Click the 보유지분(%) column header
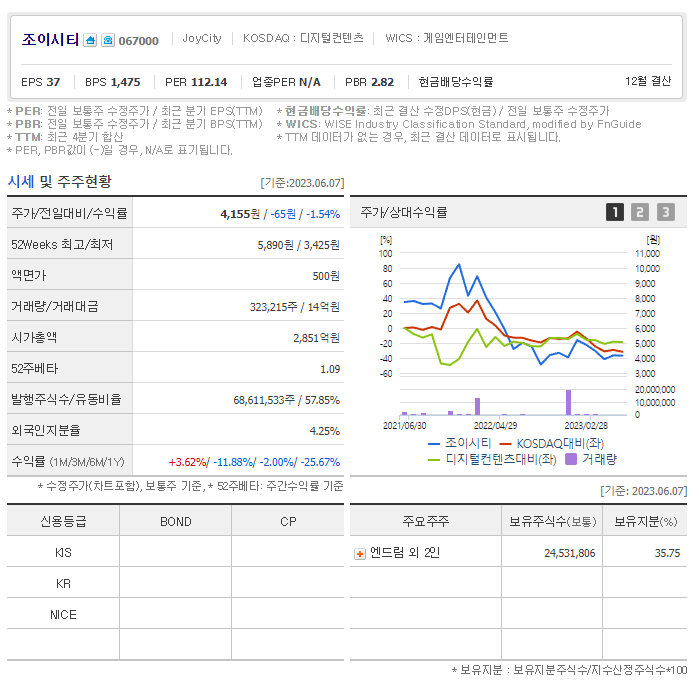This screenshot has width=699, height=690. point(645,521)
